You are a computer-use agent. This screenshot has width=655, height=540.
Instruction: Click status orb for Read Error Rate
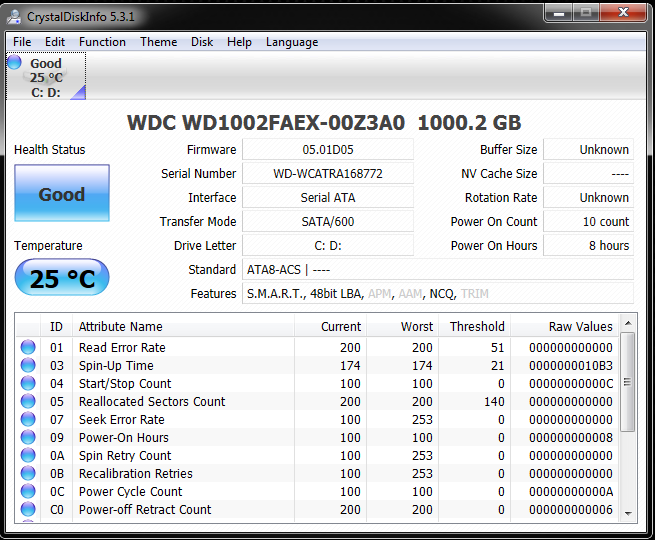28,347
